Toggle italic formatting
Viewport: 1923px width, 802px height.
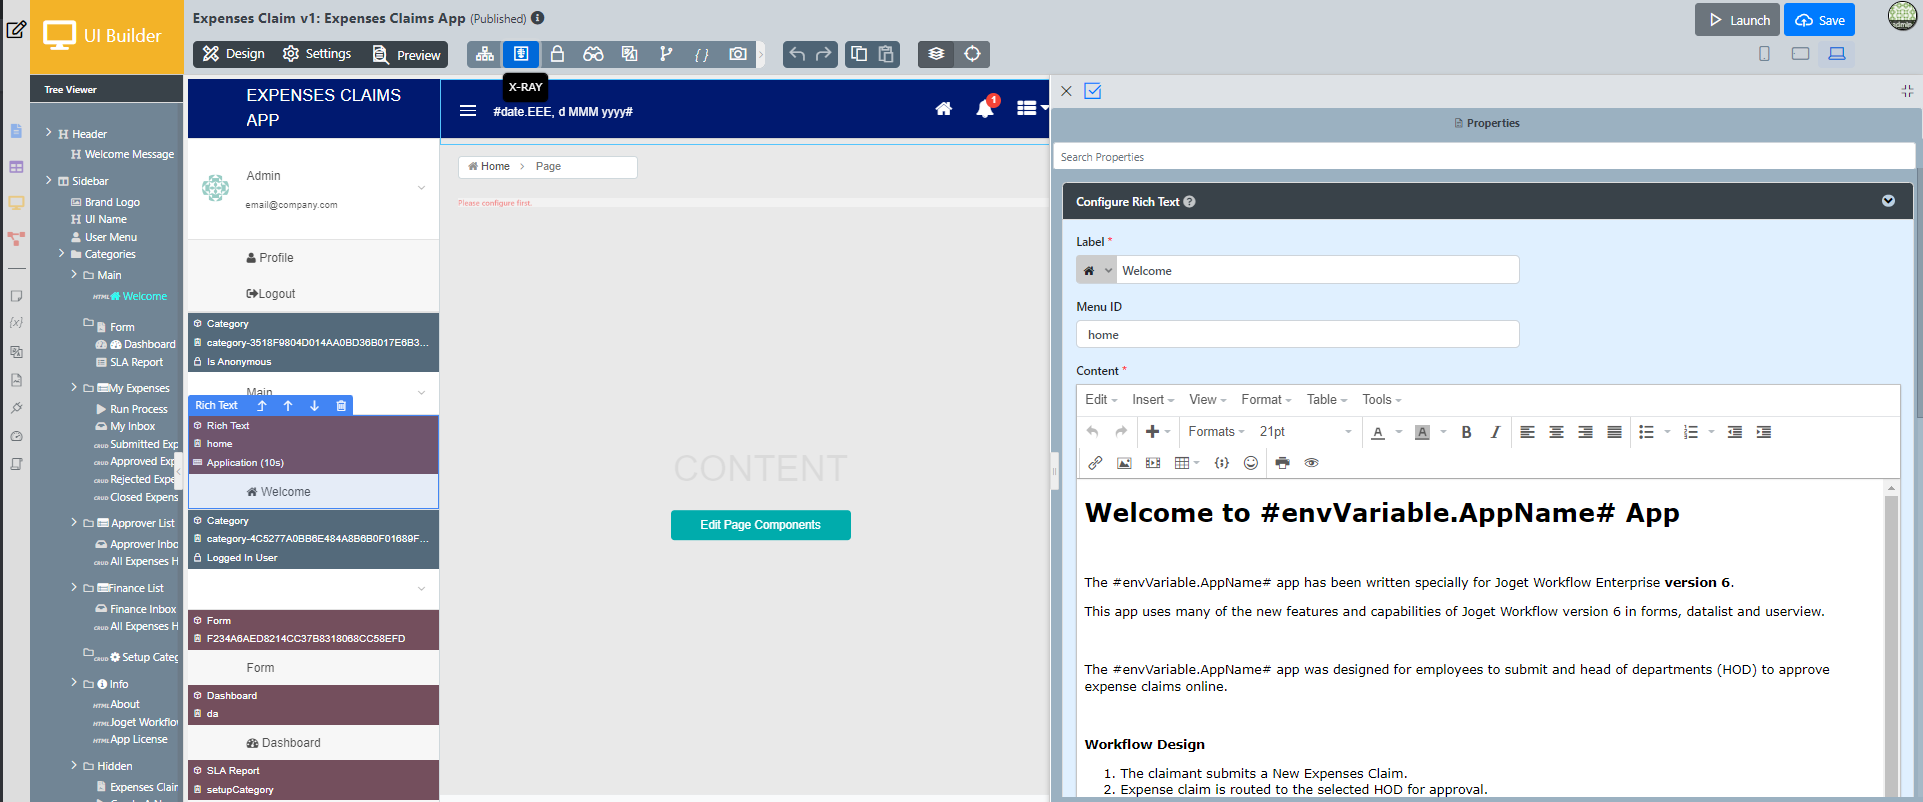coord(1495,432)
